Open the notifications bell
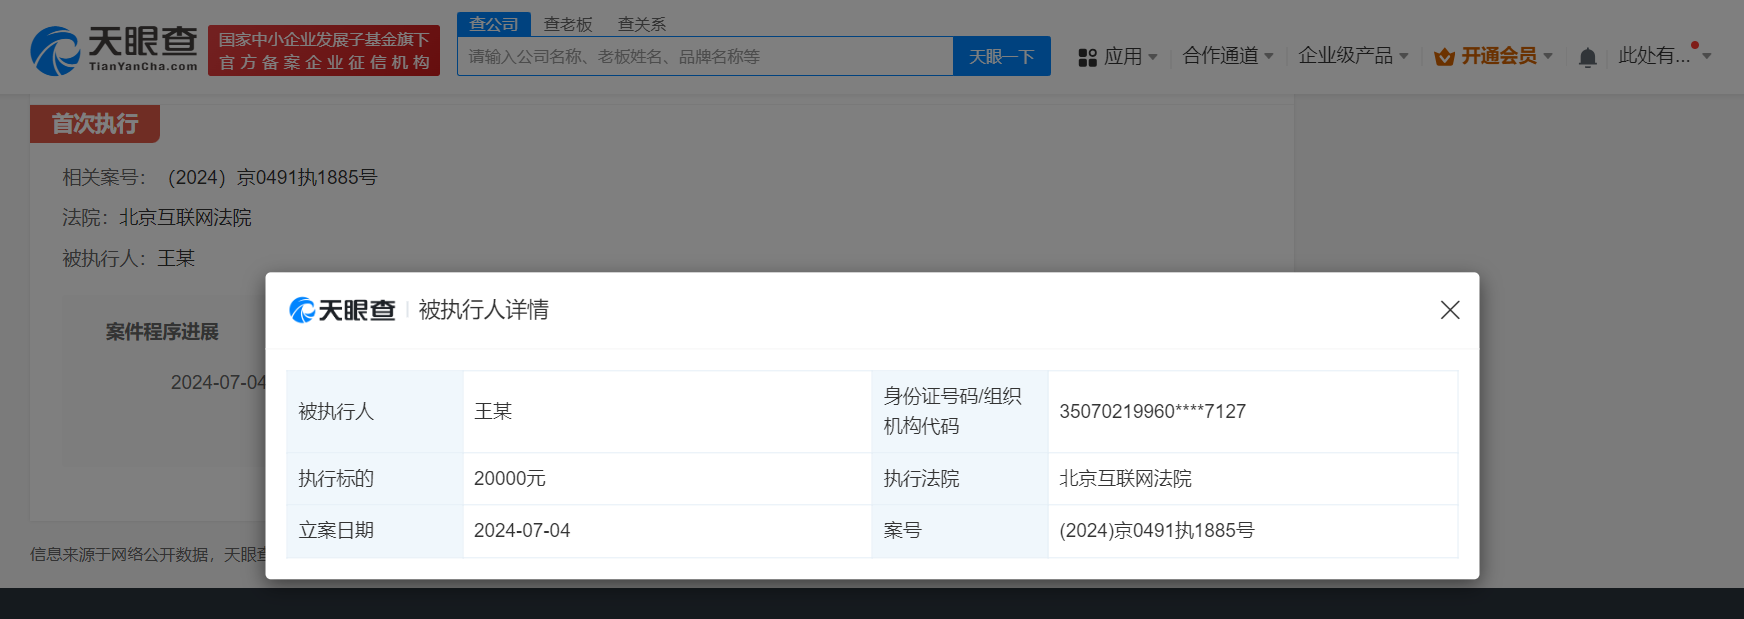The height and width of the screenshot is (619, 1744). pos(1587,57)
